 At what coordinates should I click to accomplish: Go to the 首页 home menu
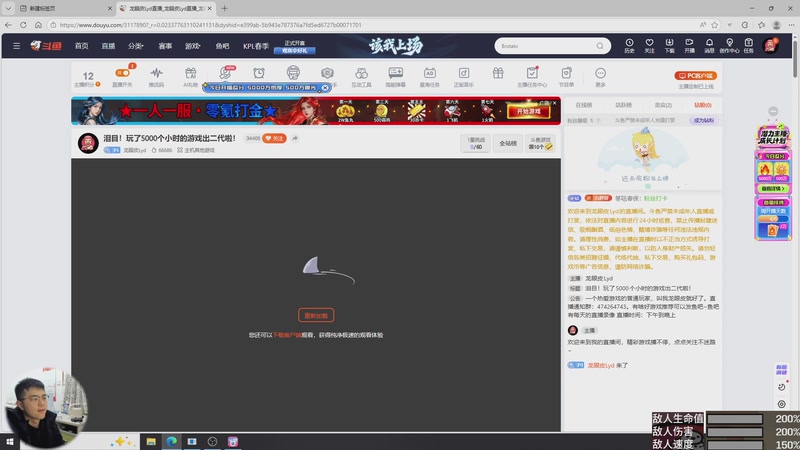click(82, 46)
